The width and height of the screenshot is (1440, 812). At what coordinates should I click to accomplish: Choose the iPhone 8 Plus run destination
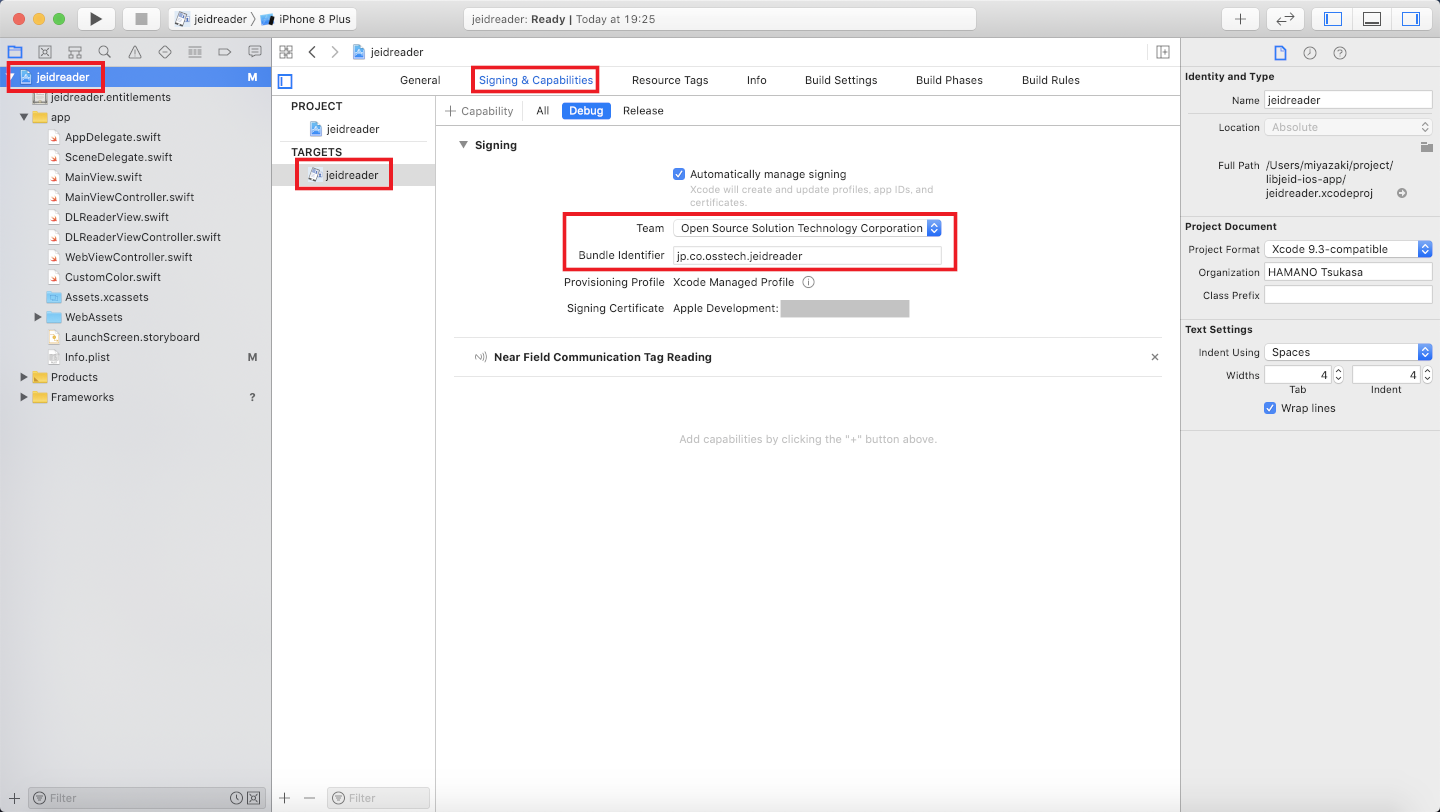[305, 19]
